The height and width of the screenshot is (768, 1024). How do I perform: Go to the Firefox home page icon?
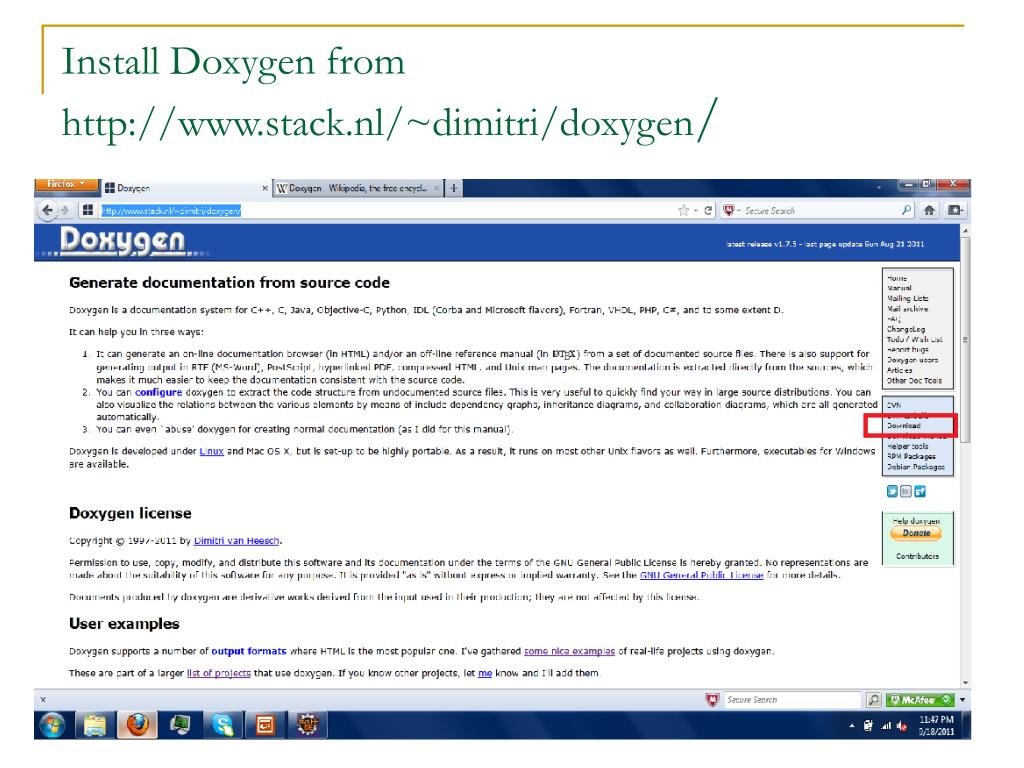pos(929,210)
